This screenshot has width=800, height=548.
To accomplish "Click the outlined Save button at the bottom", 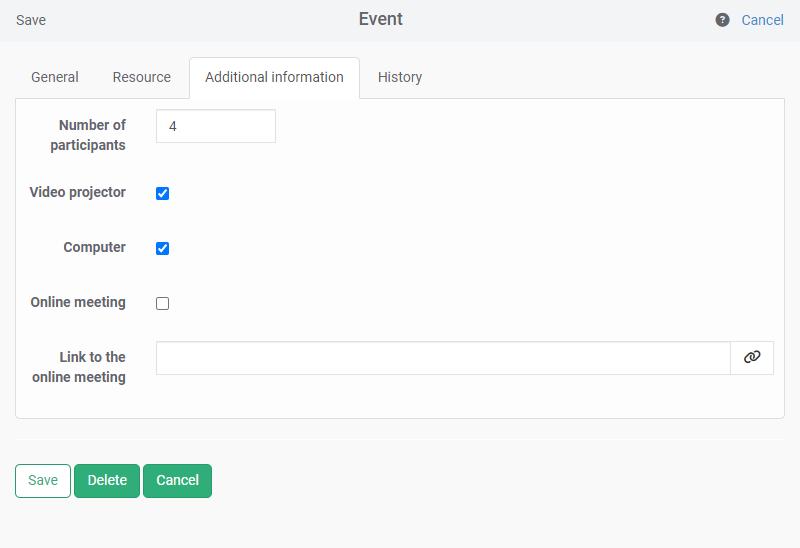I will [43, 481].
